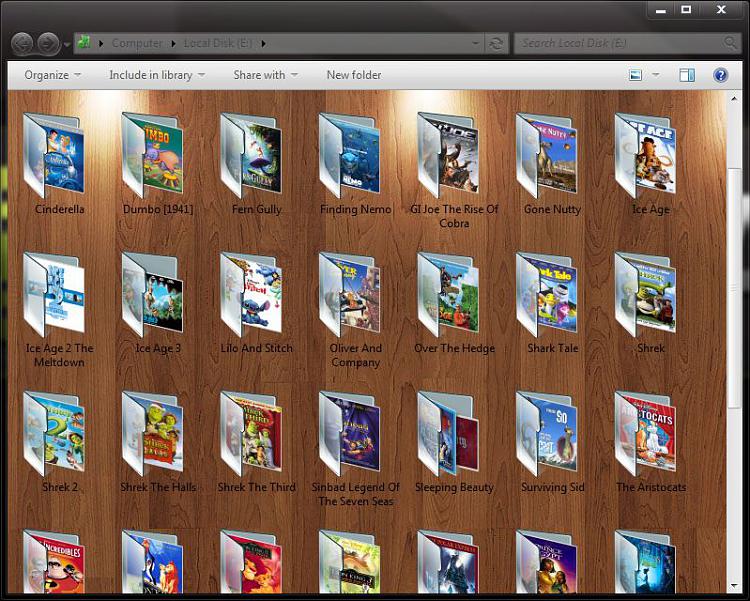
Task: Expand the arrow after Computer in breadcrumb
Action: tap(174, 44)
